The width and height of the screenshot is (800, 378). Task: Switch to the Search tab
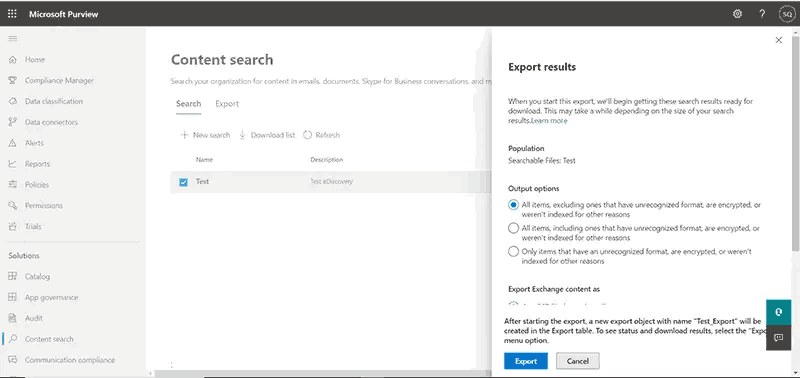pos(188,104)
